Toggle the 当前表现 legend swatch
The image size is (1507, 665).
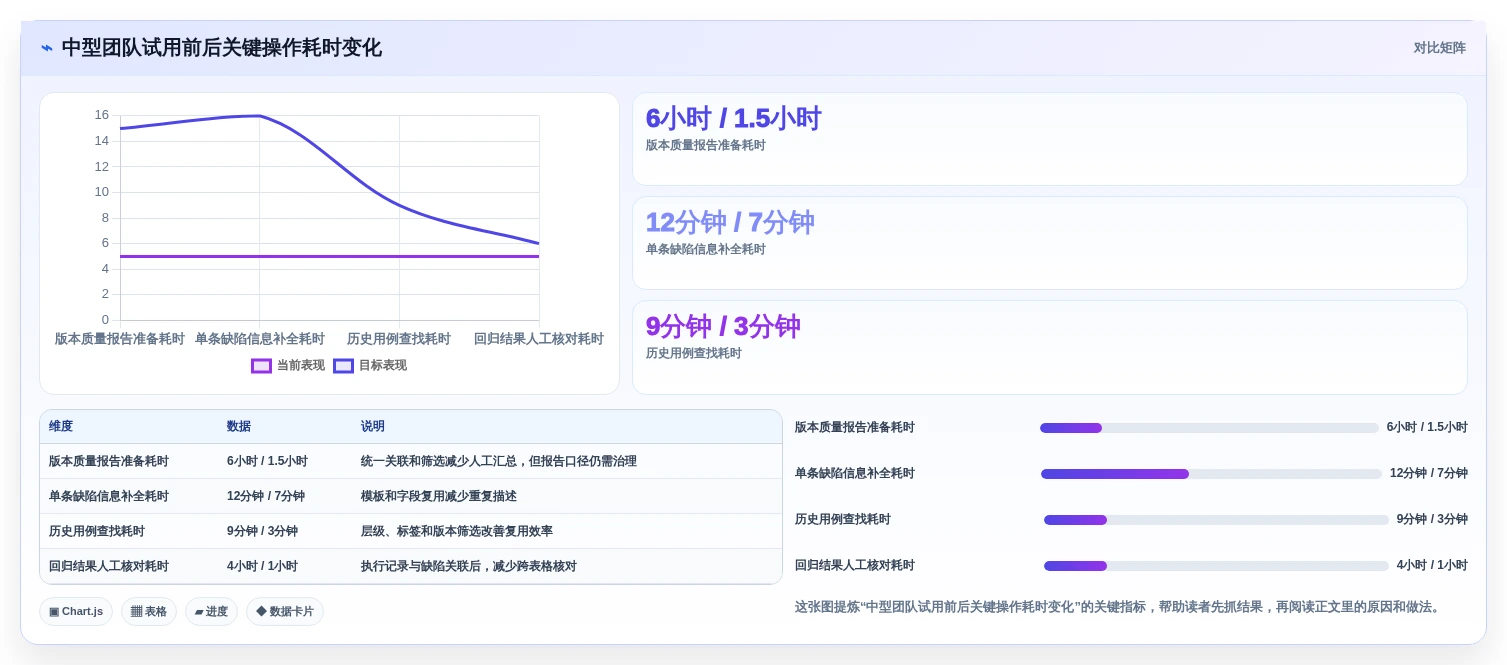tap(261, 366)
